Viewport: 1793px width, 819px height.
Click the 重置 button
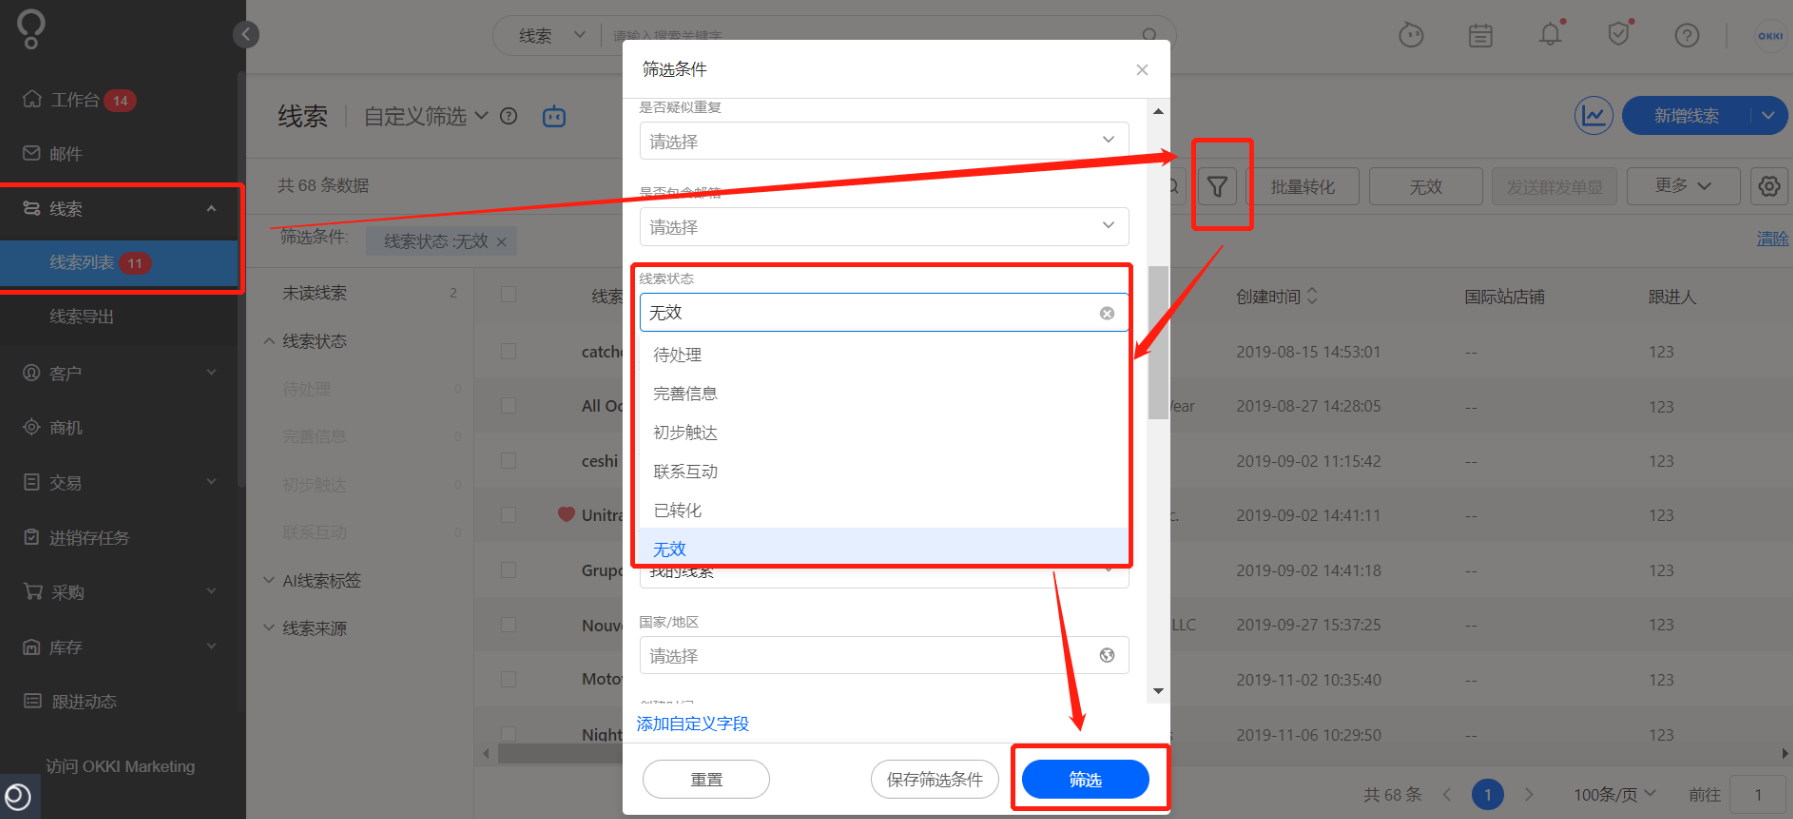pyautogui.click(x=706, y=779)
